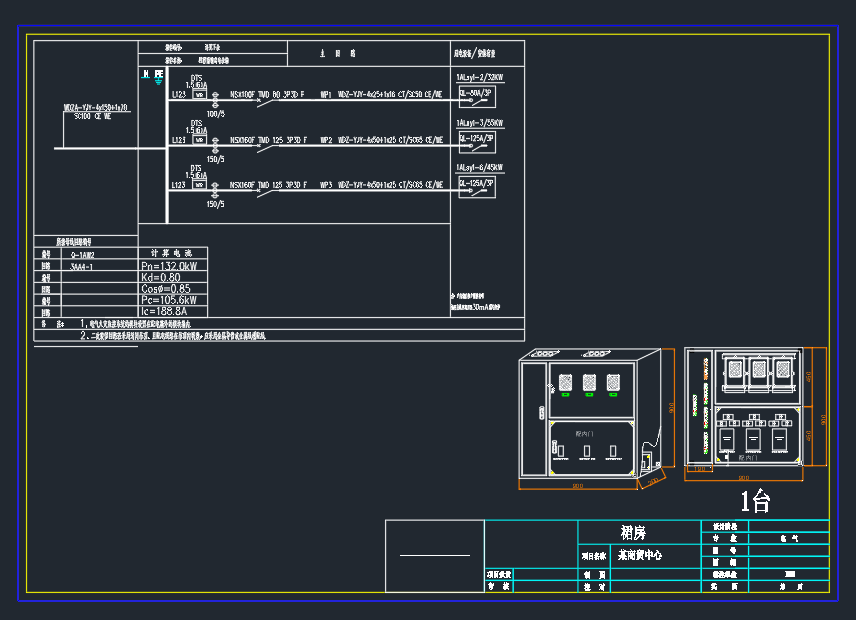The width and height of the screenshot is (856, 620).
Task: Click the N neutral bar label
Action: (x=146, y=74)
